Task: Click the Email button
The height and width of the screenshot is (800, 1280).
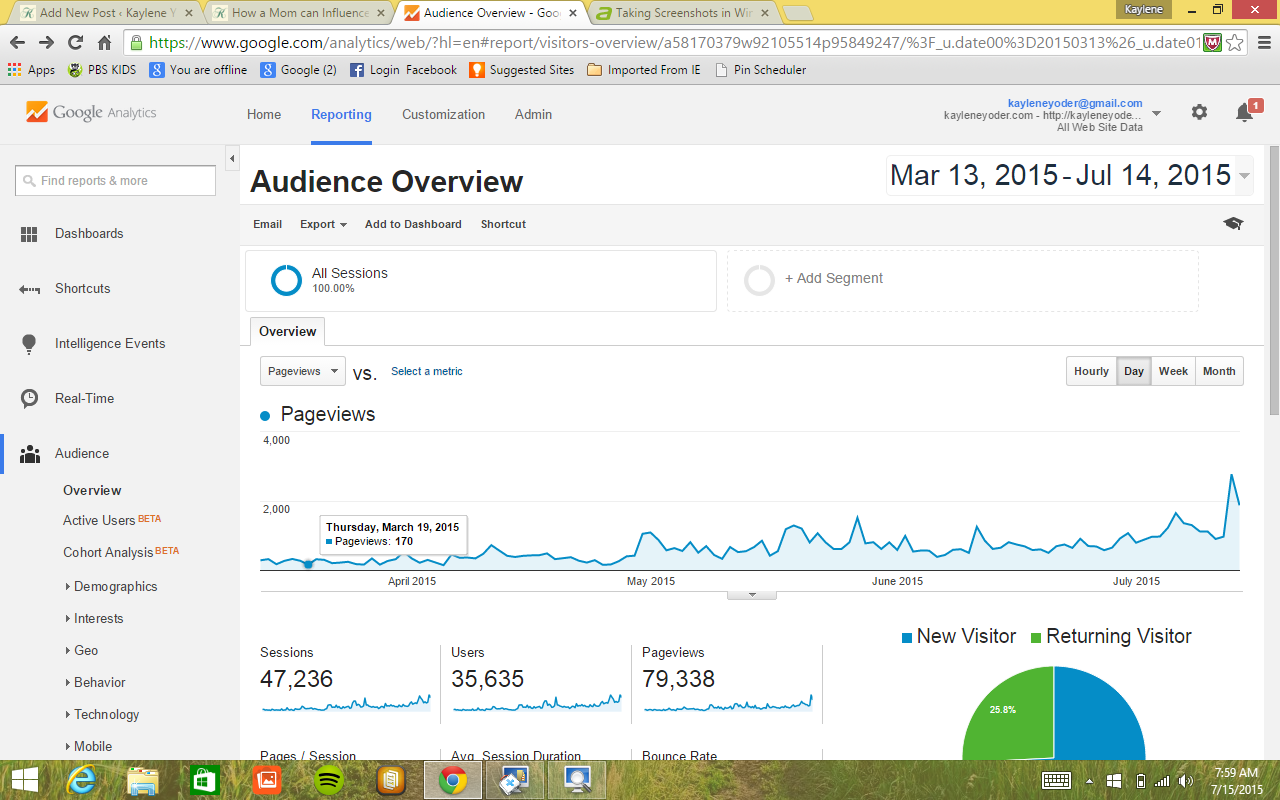Action: 267,224
